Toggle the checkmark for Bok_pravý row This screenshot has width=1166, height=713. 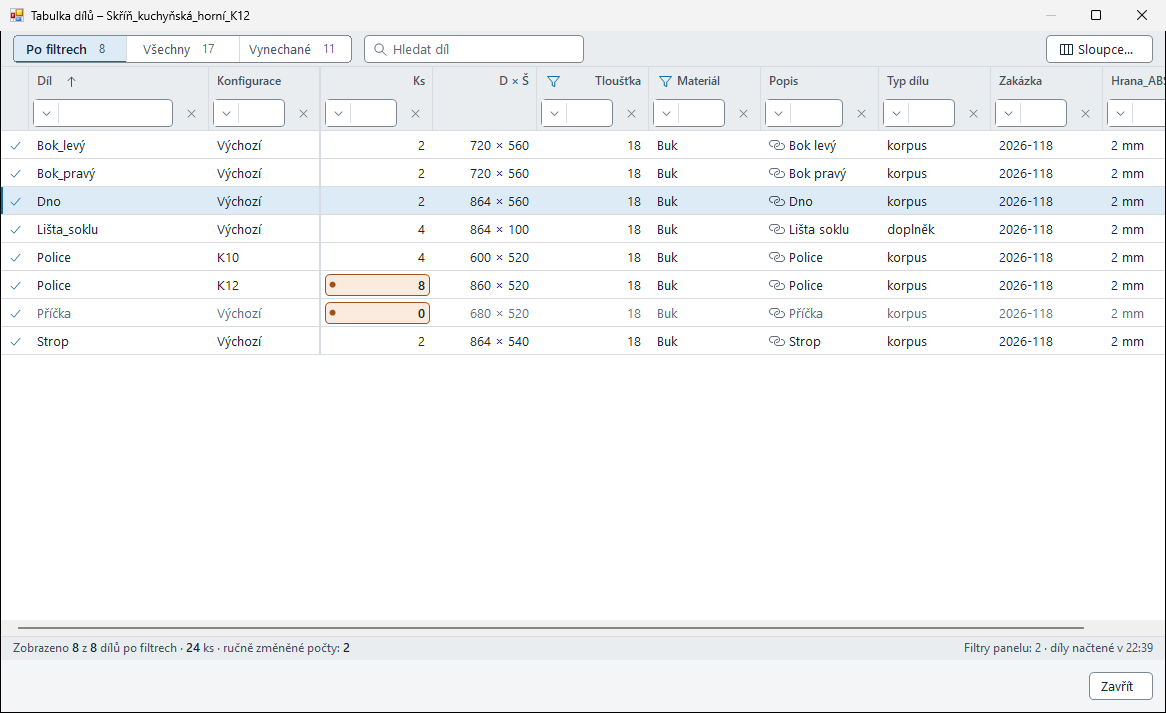(x=16, y=174)
